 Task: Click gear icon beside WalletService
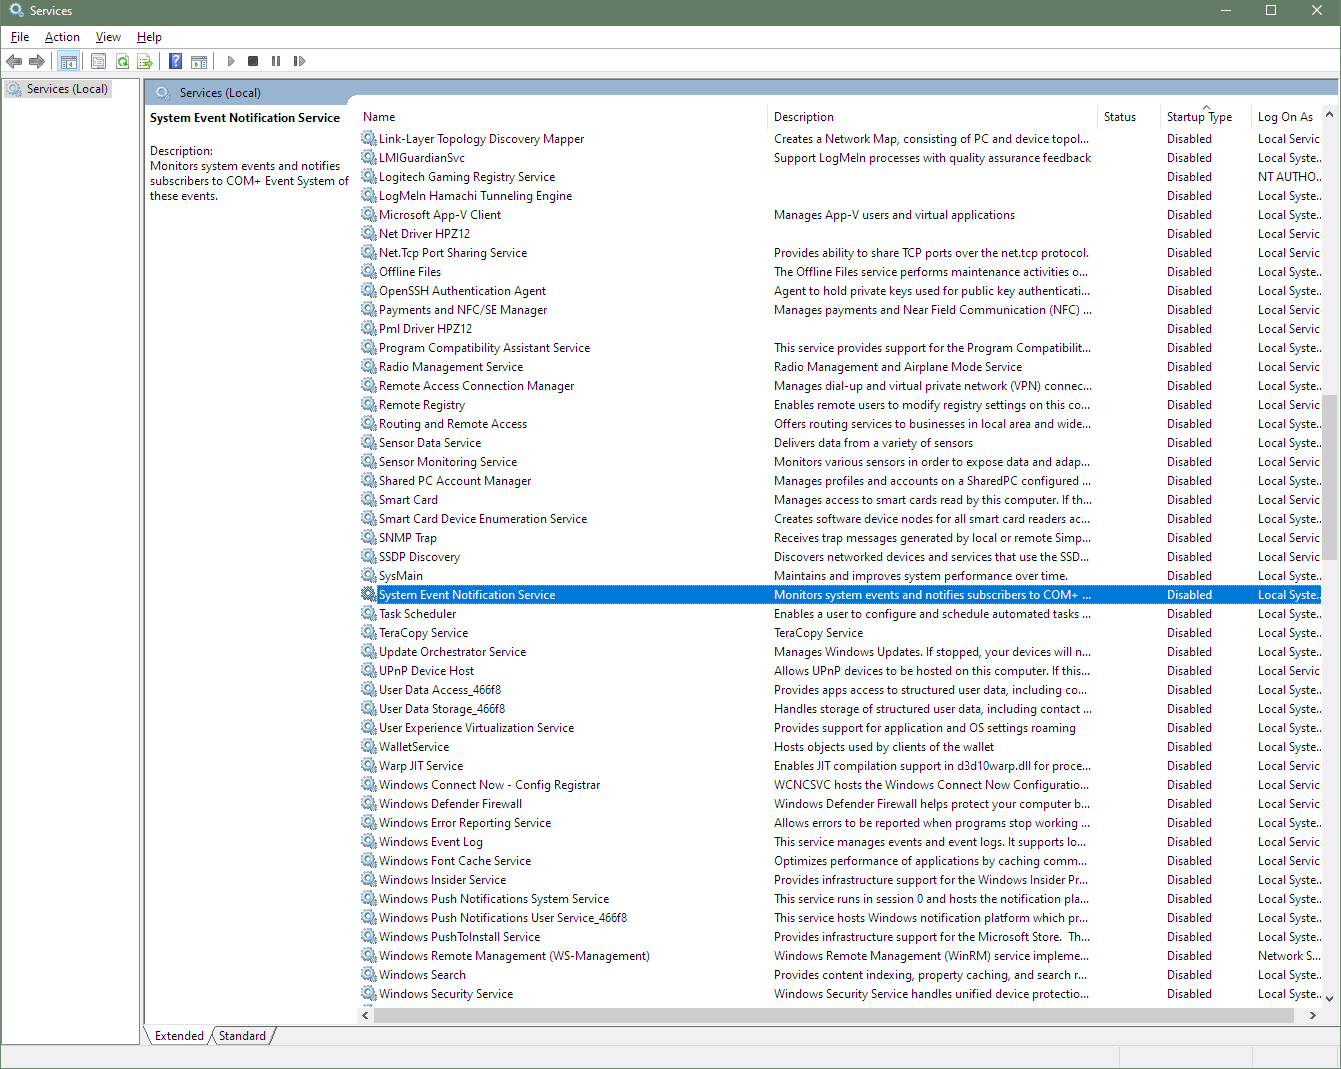tap(369, 747)
